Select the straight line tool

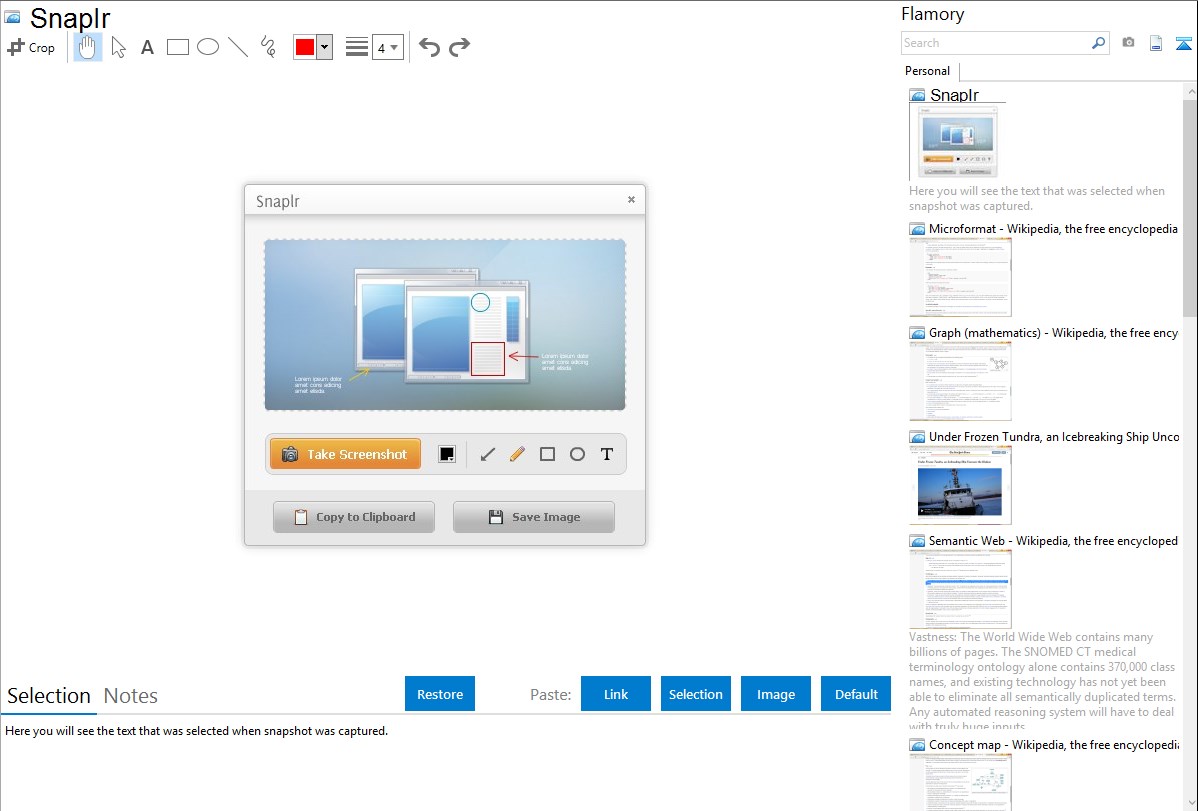[x=238, y=47]
